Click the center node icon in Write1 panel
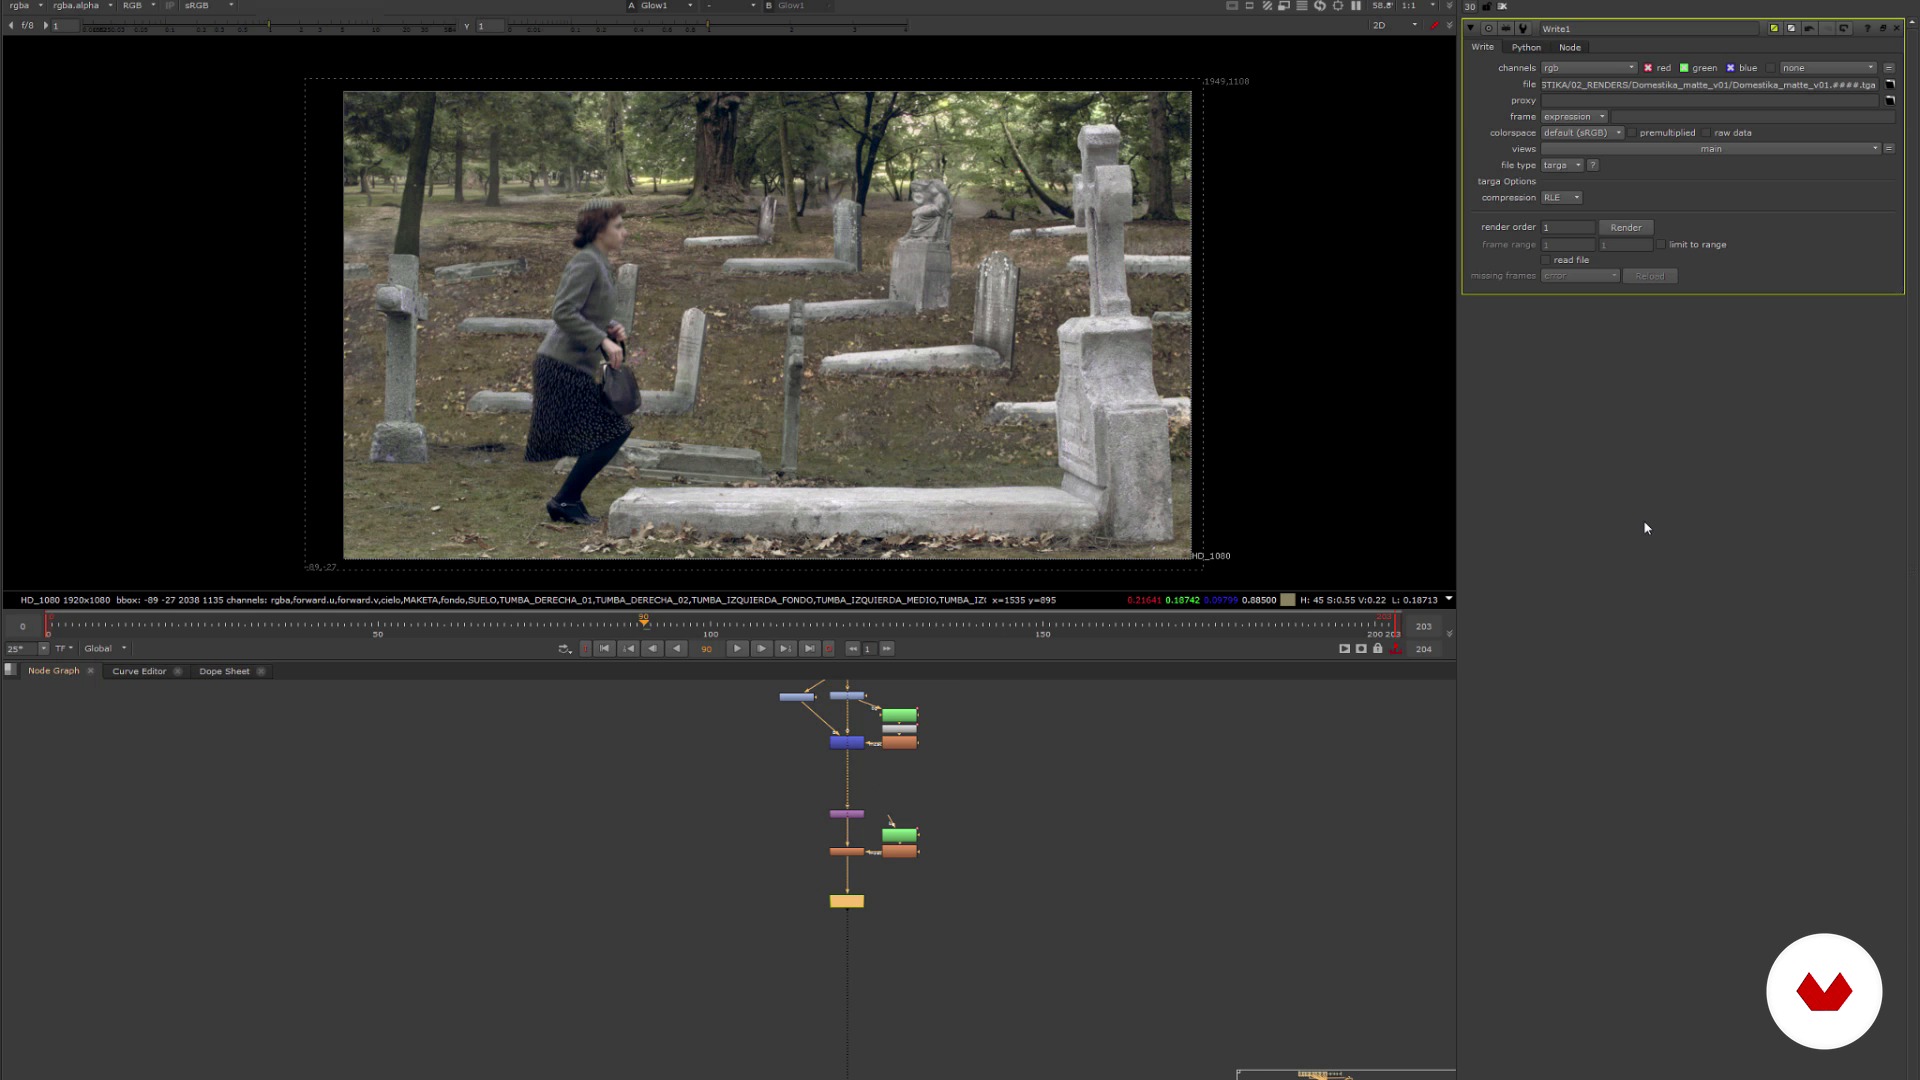 click(x=1488, y=28)
